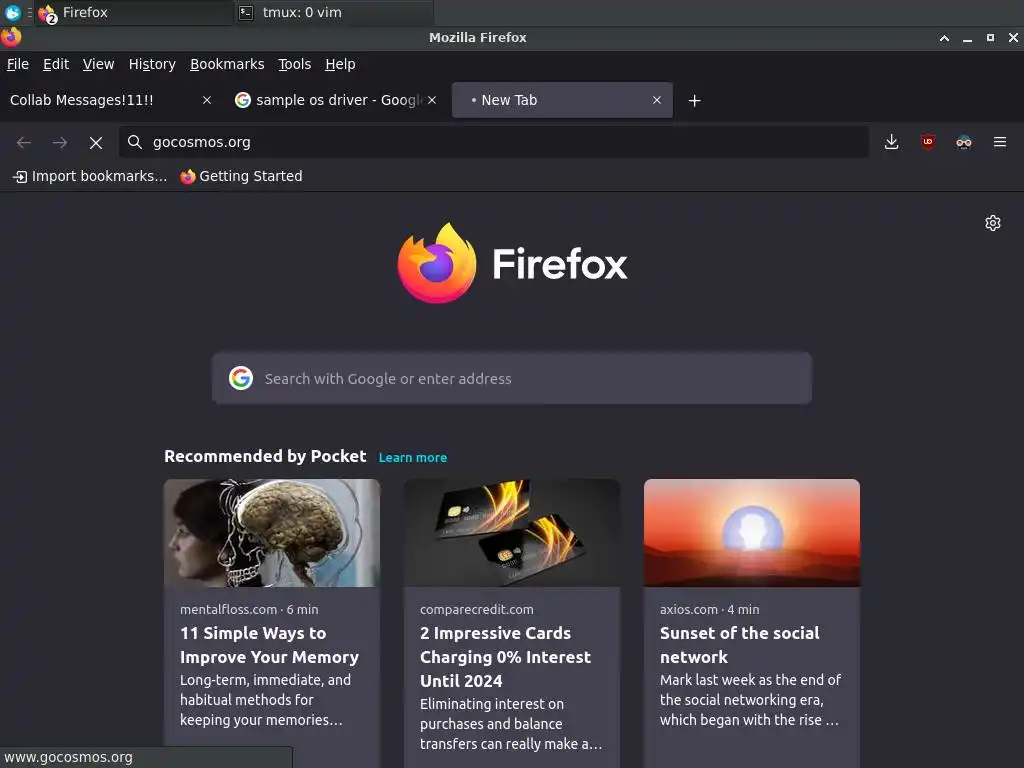1024x768 pixels.
Task: Open the uBlock Origin extension icon
Action: 928,142
